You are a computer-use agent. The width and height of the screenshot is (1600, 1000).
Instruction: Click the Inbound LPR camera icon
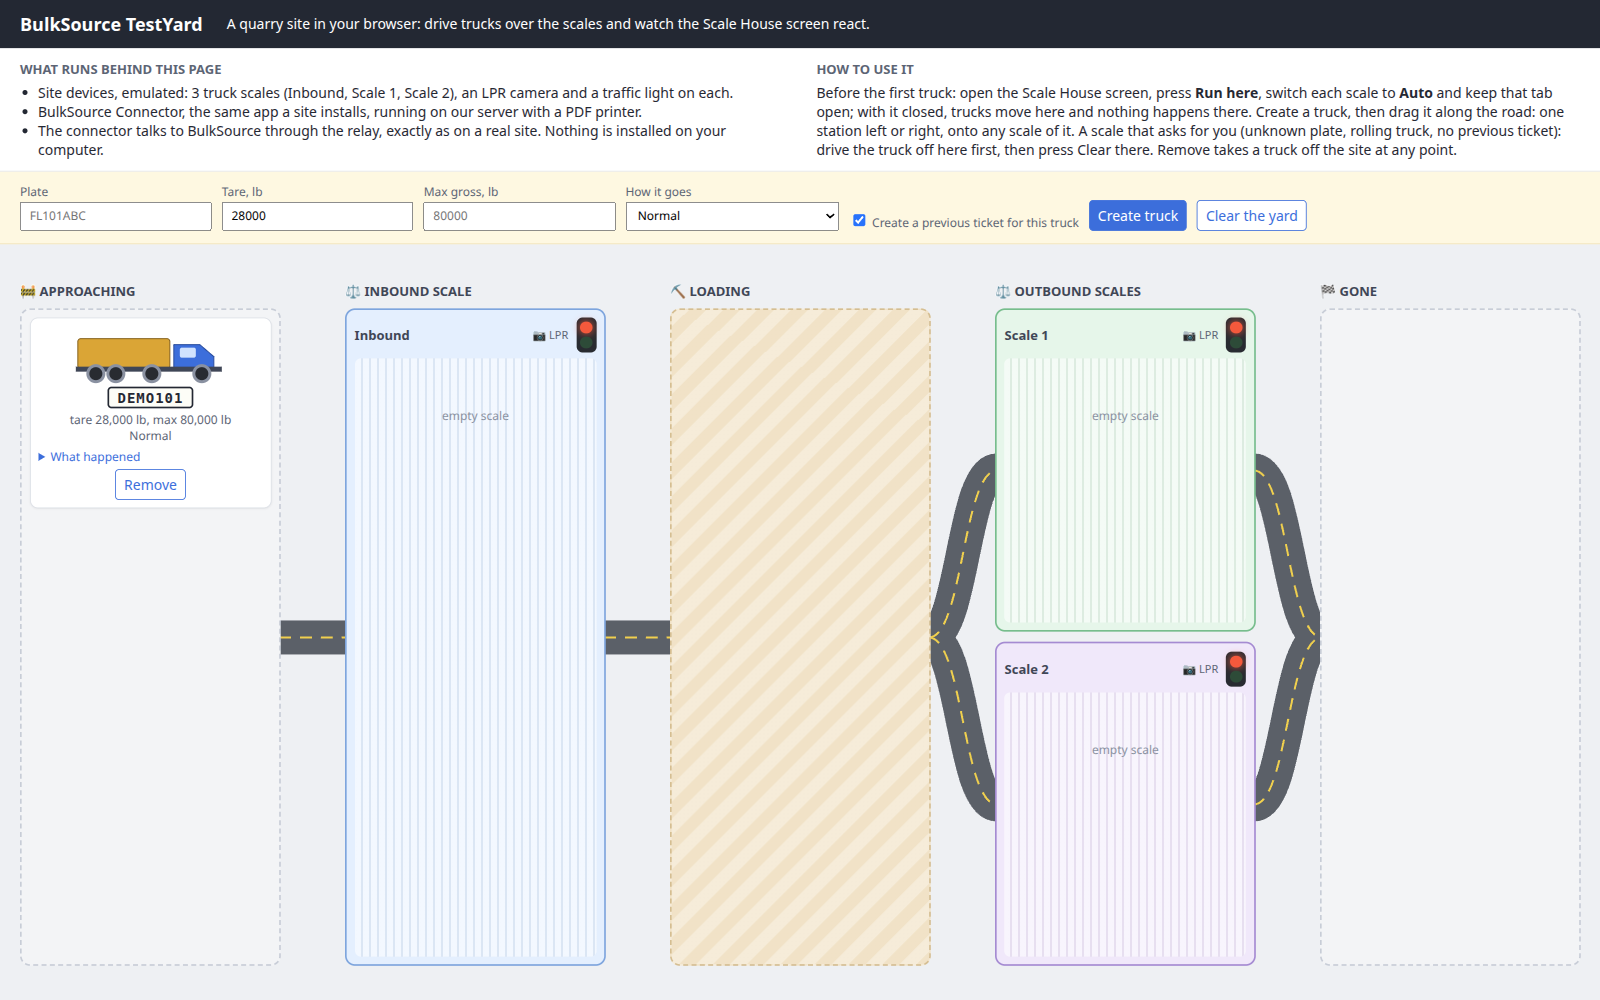point(539,336)
